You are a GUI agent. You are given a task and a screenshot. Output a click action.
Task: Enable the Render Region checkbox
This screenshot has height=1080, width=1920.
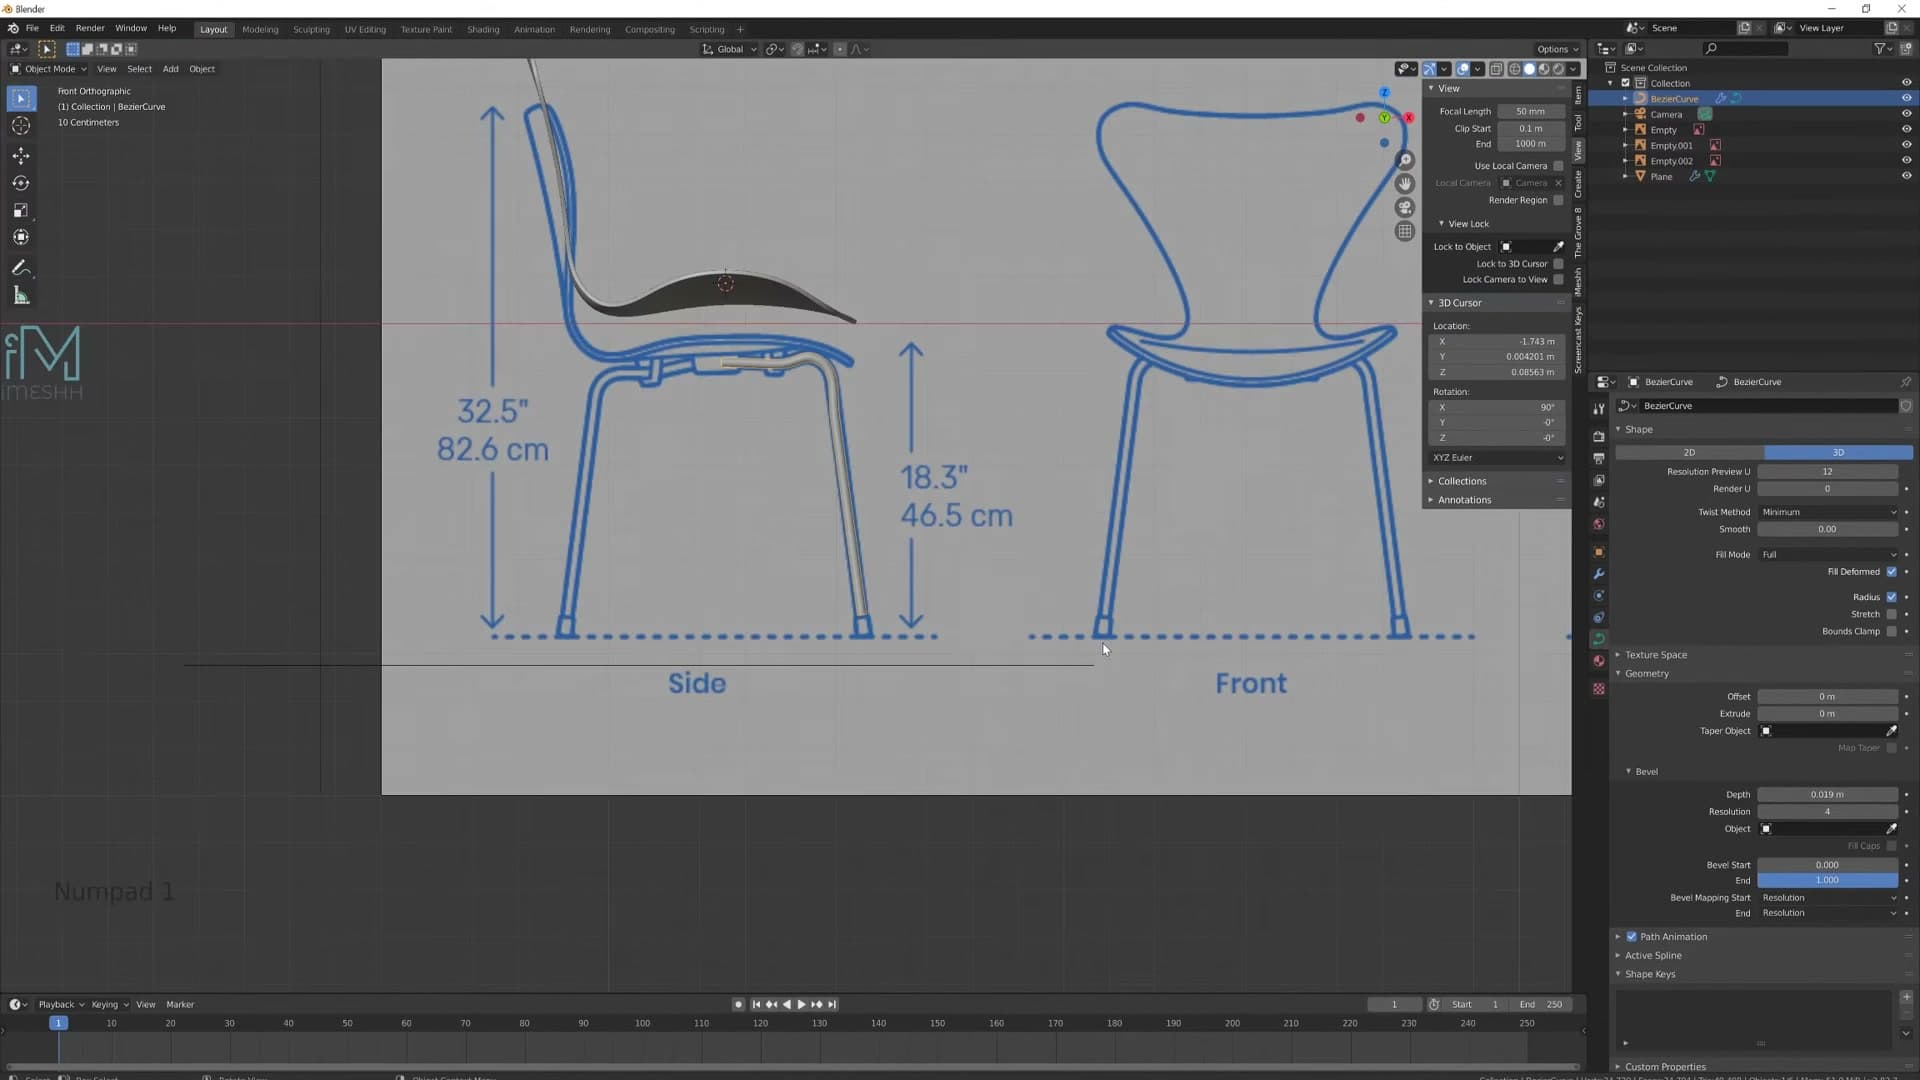click(x=1558, y=200)
